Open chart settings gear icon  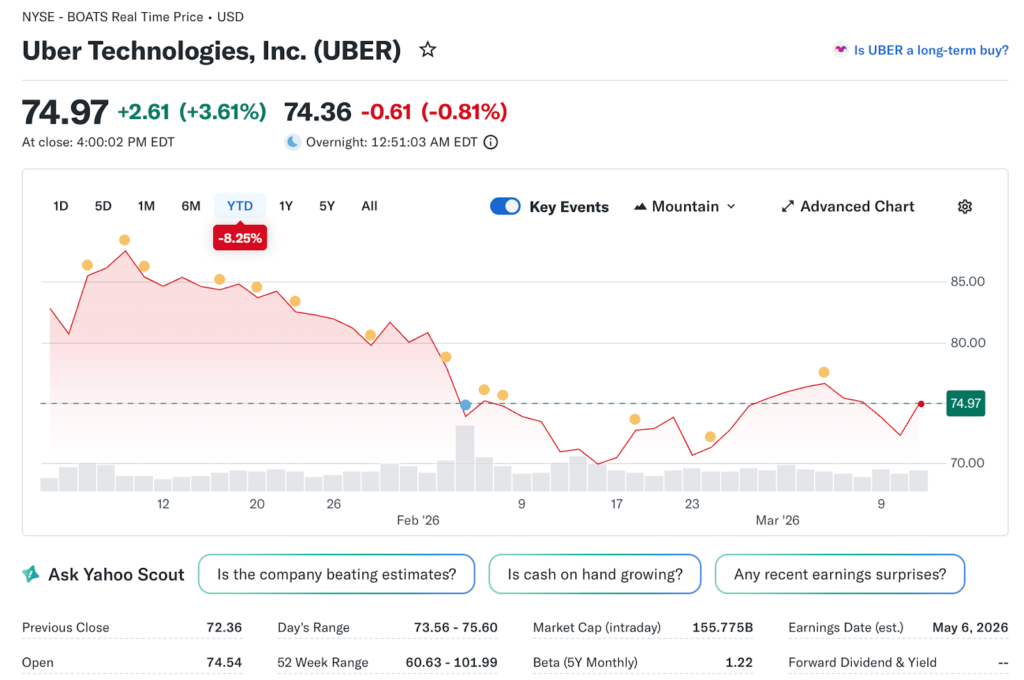[x=964, y=207]
